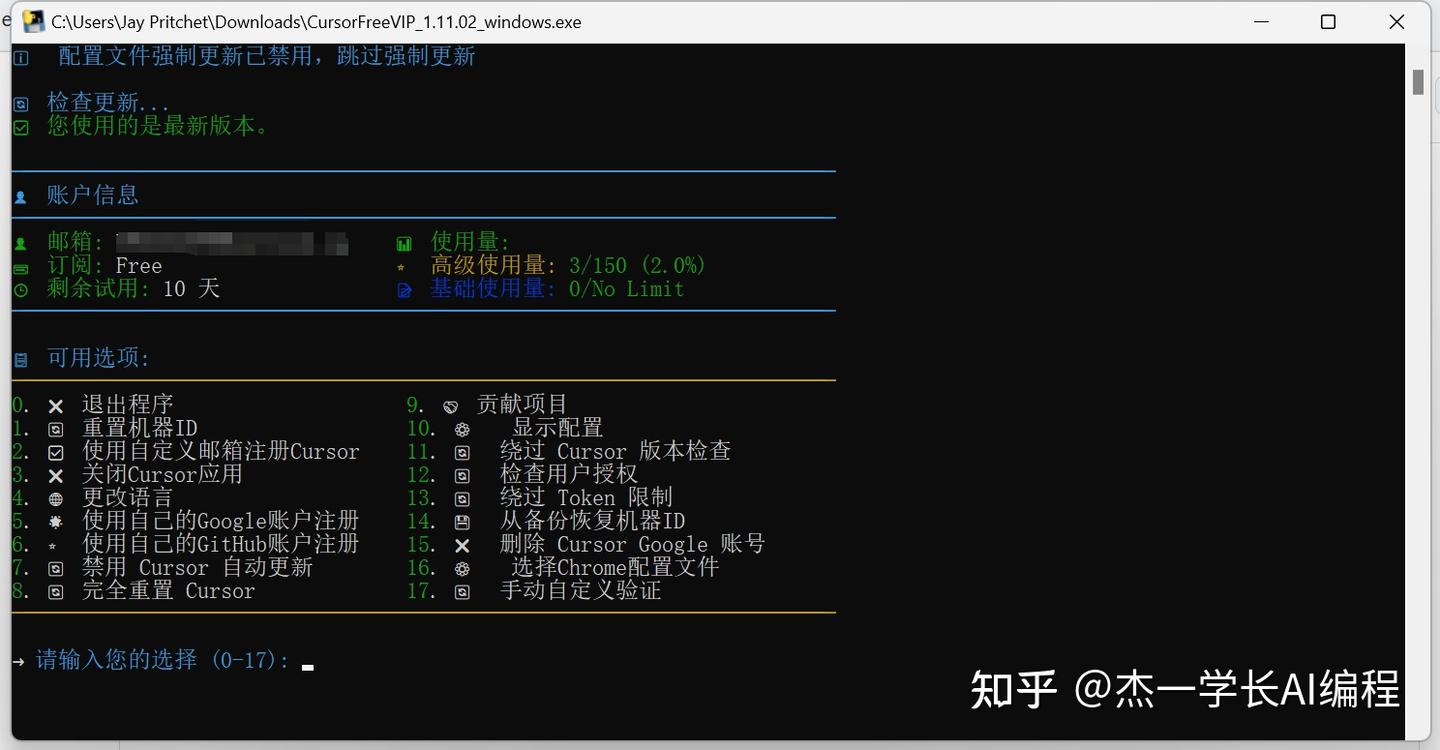1440x750 pixels.
Task: Click the X icon beside 删除 Cursor Google 账号
Action: click(462, 544)
